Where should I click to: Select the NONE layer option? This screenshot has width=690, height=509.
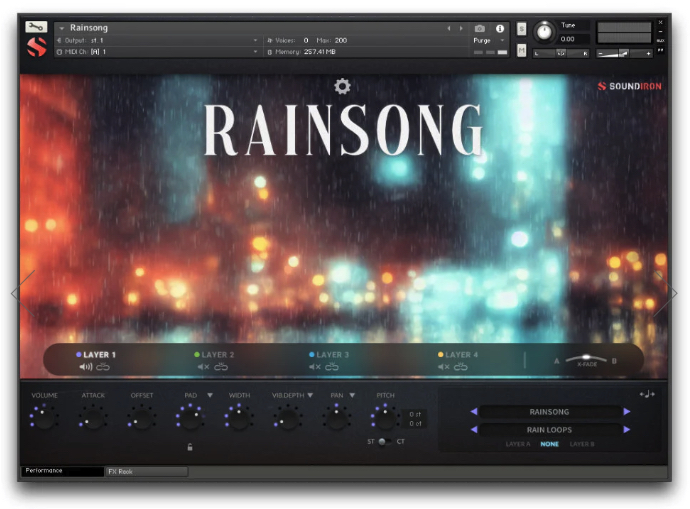pos(550,444)
